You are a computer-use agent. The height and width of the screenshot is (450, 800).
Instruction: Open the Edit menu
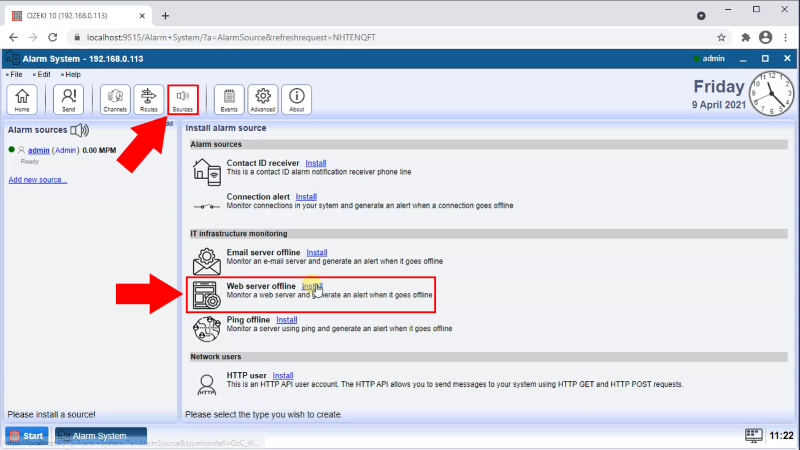pyautogui.click(x=44, y=74)
